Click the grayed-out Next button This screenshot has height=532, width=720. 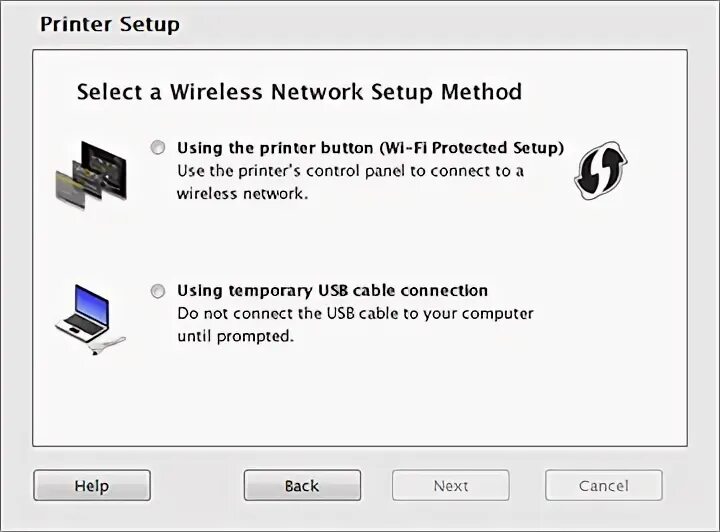(450, 485)
